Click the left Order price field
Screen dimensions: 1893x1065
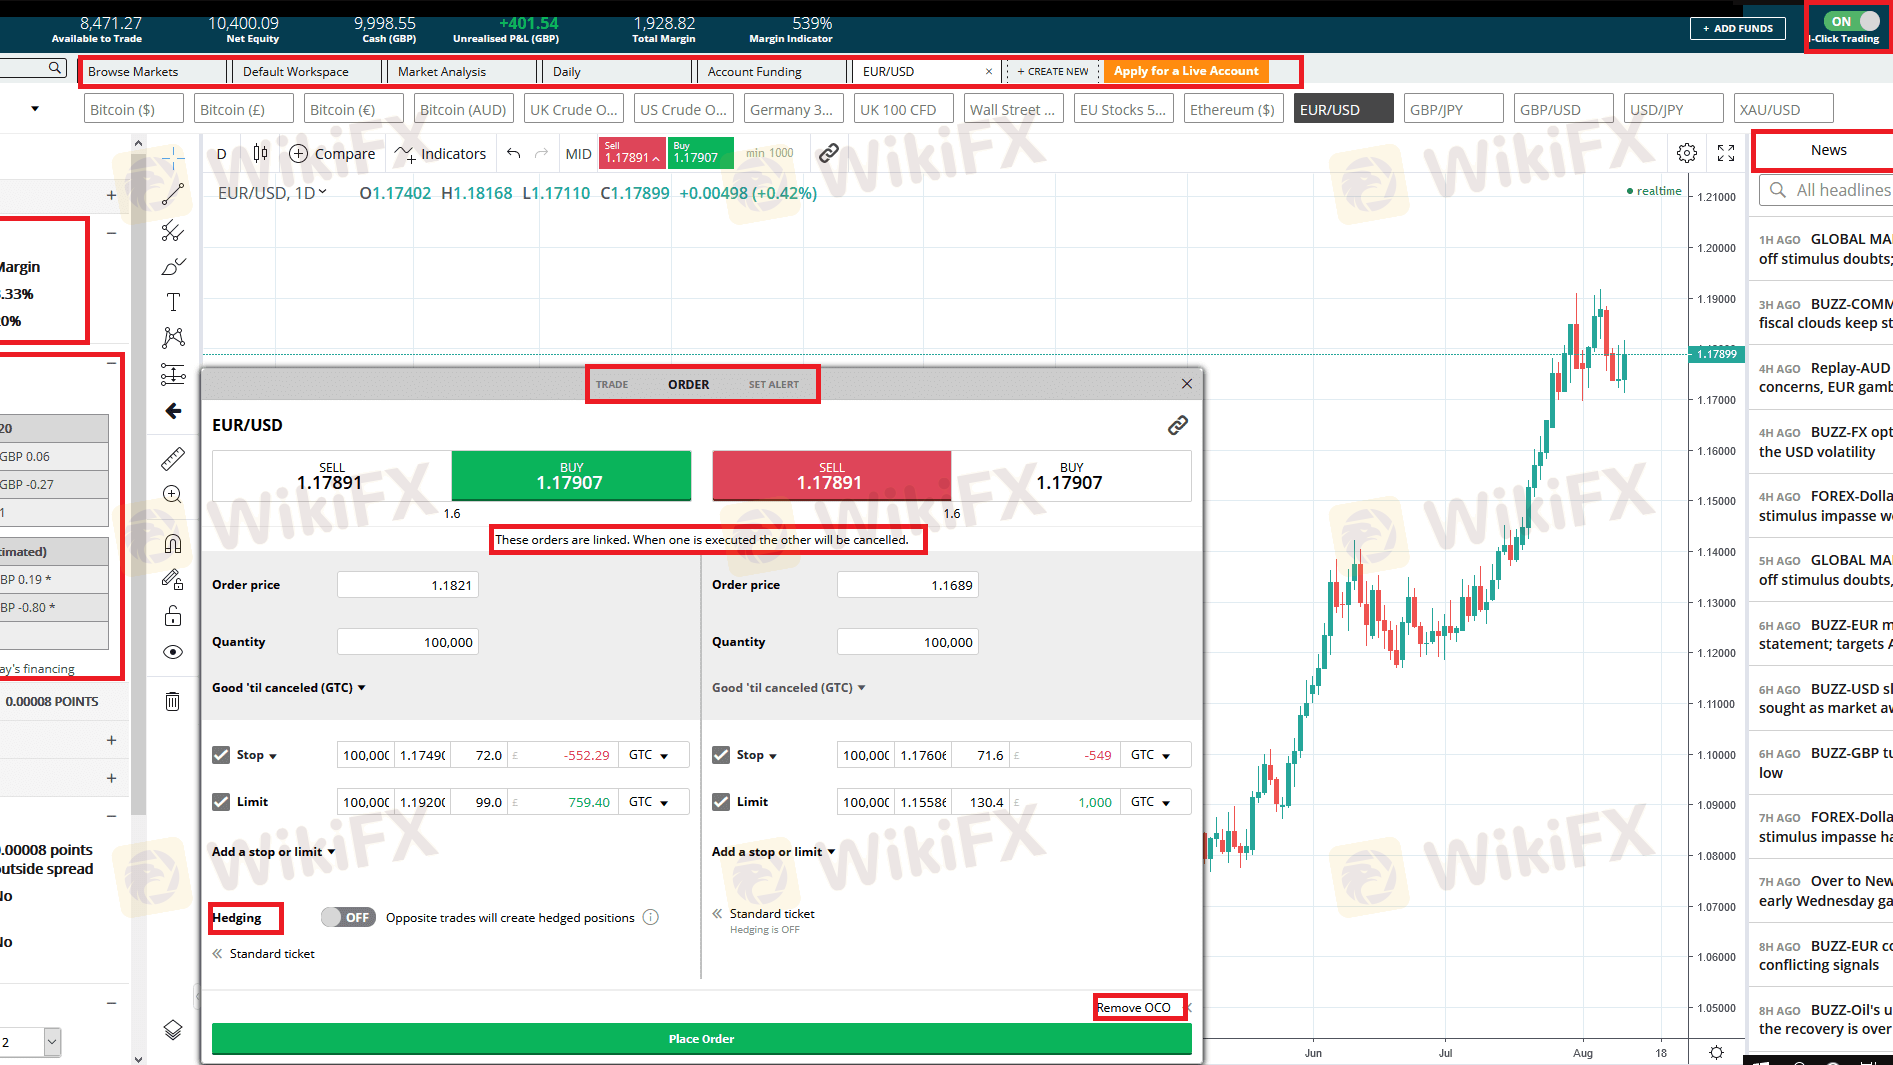click(408, 585)
